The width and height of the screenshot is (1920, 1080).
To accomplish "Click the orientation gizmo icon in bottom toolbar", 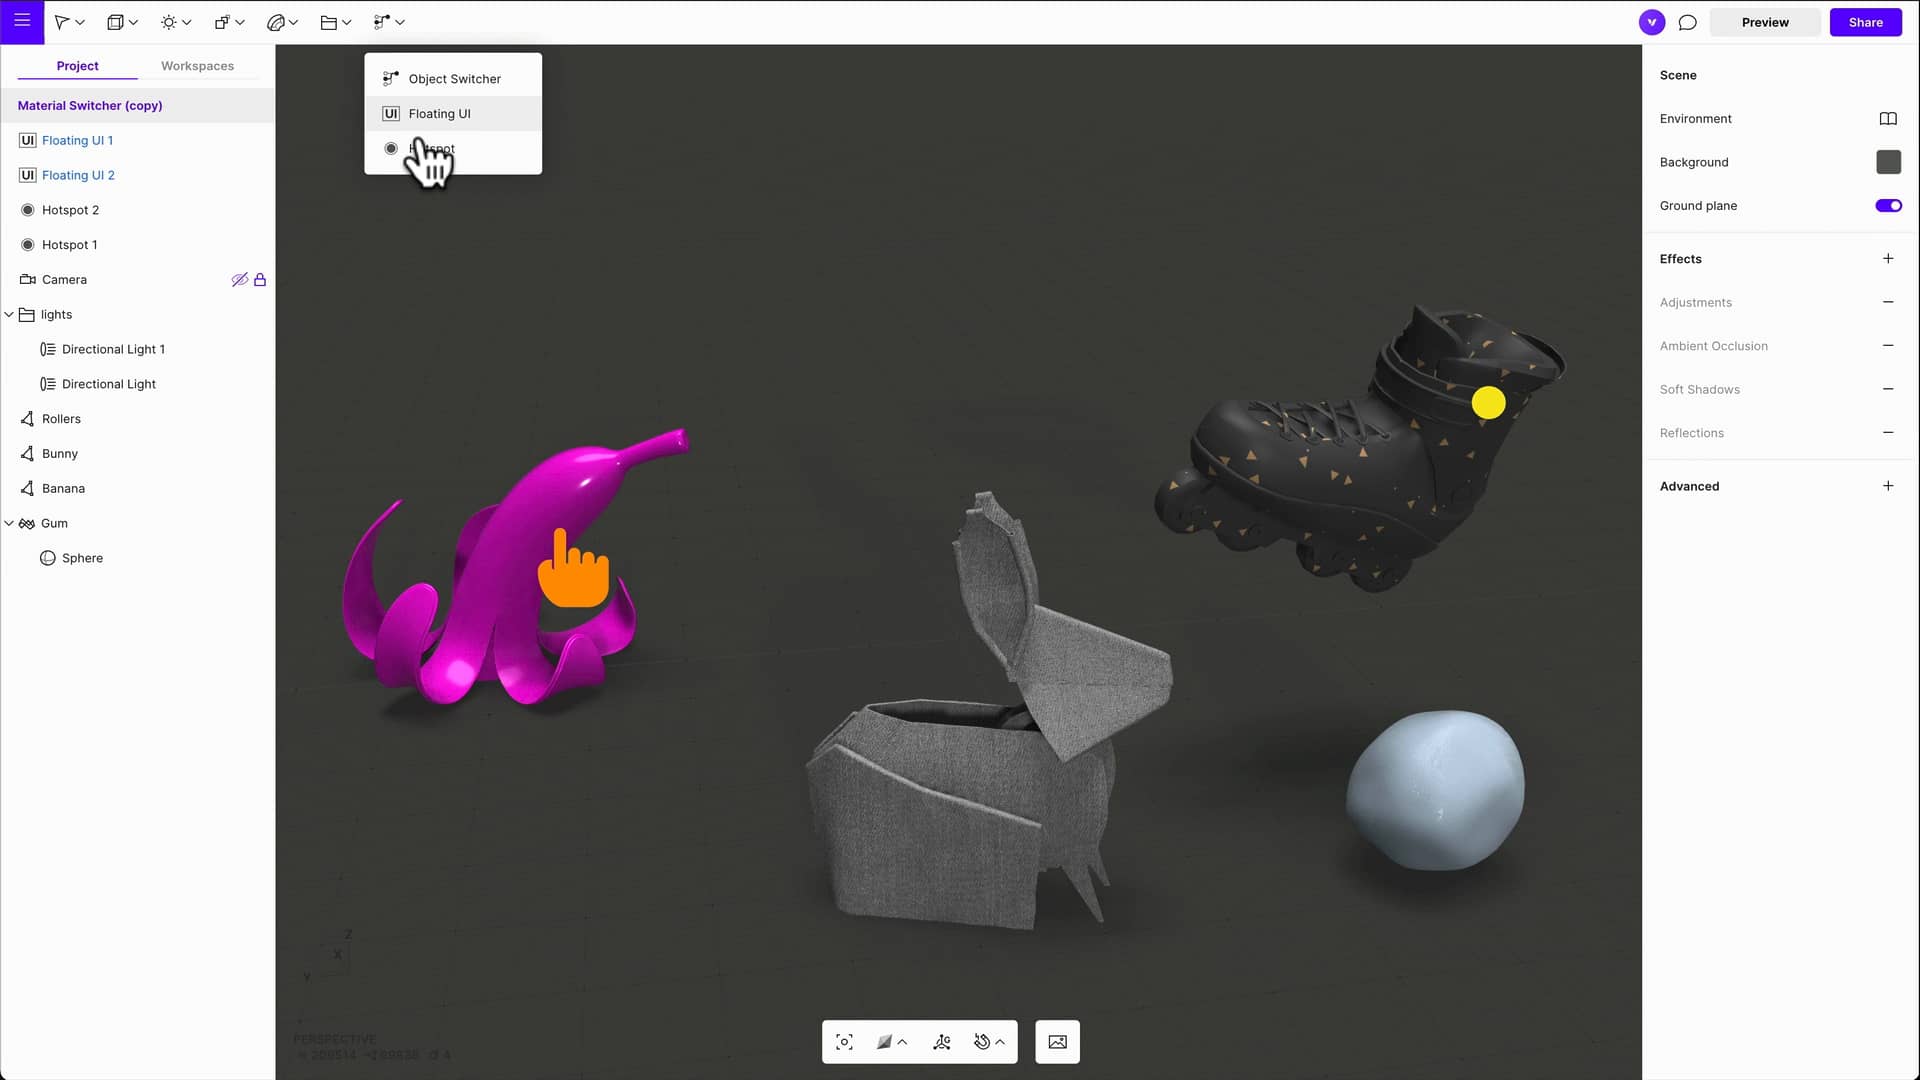I will click(x=941, y=1041).
